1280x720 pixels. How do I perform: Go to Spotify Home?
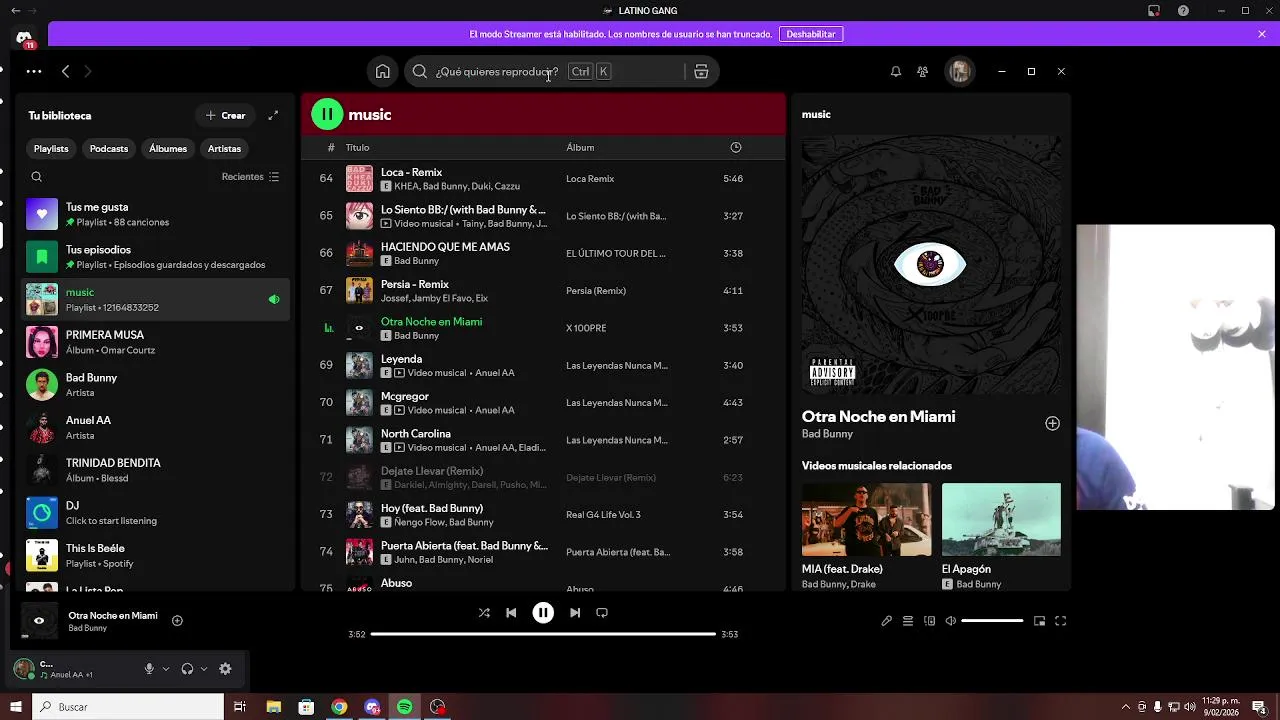382,72
